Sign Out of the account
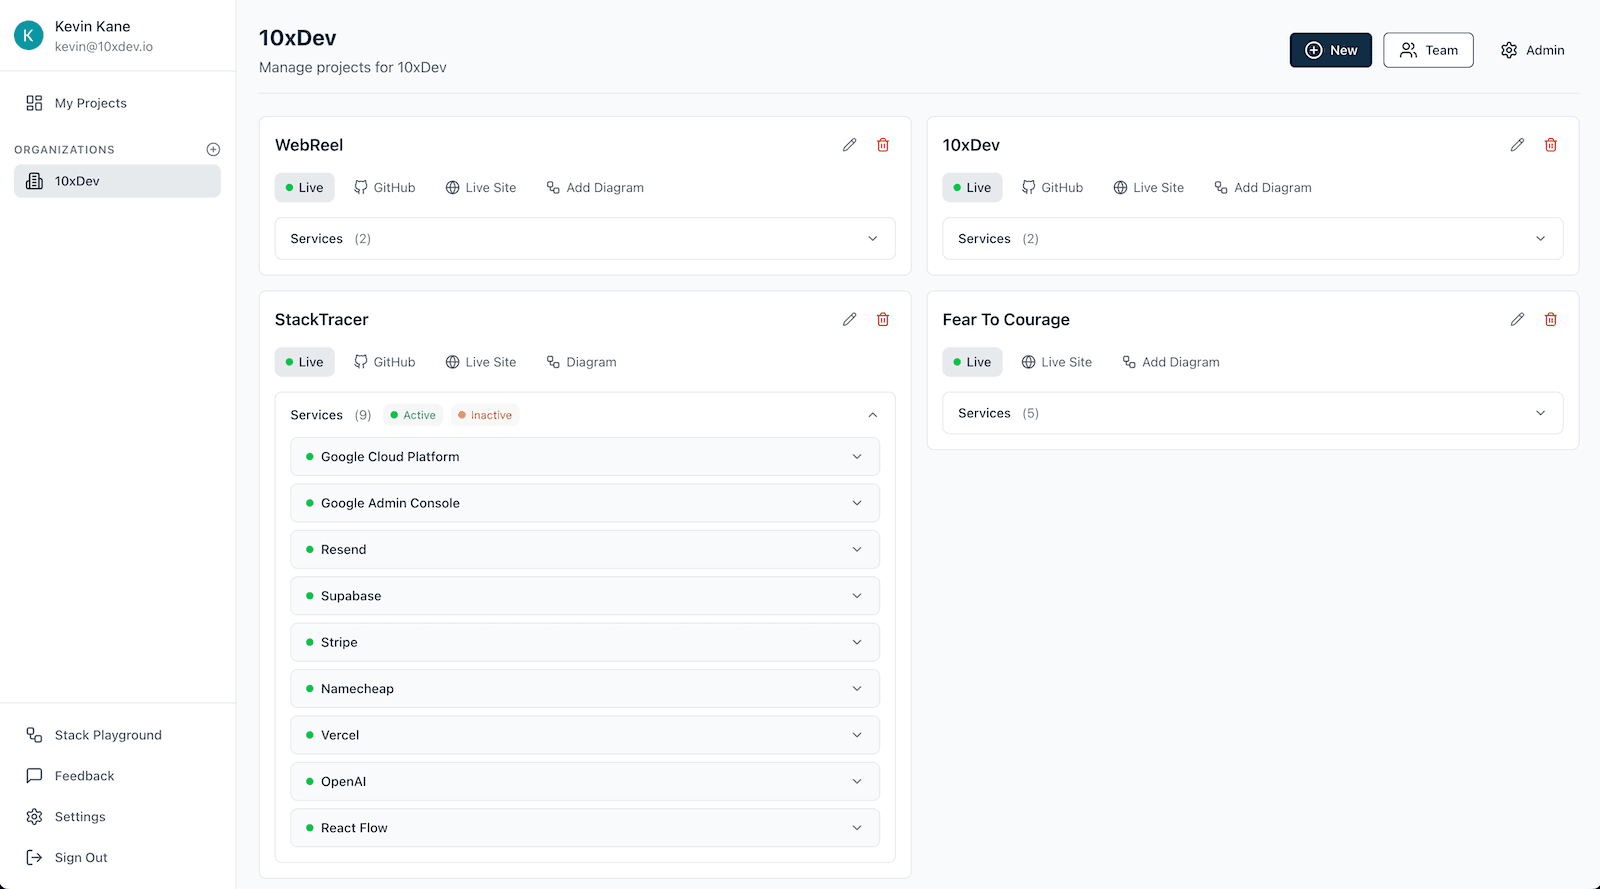The width and height of the screenshot is (1600, 889). [117, 858]
